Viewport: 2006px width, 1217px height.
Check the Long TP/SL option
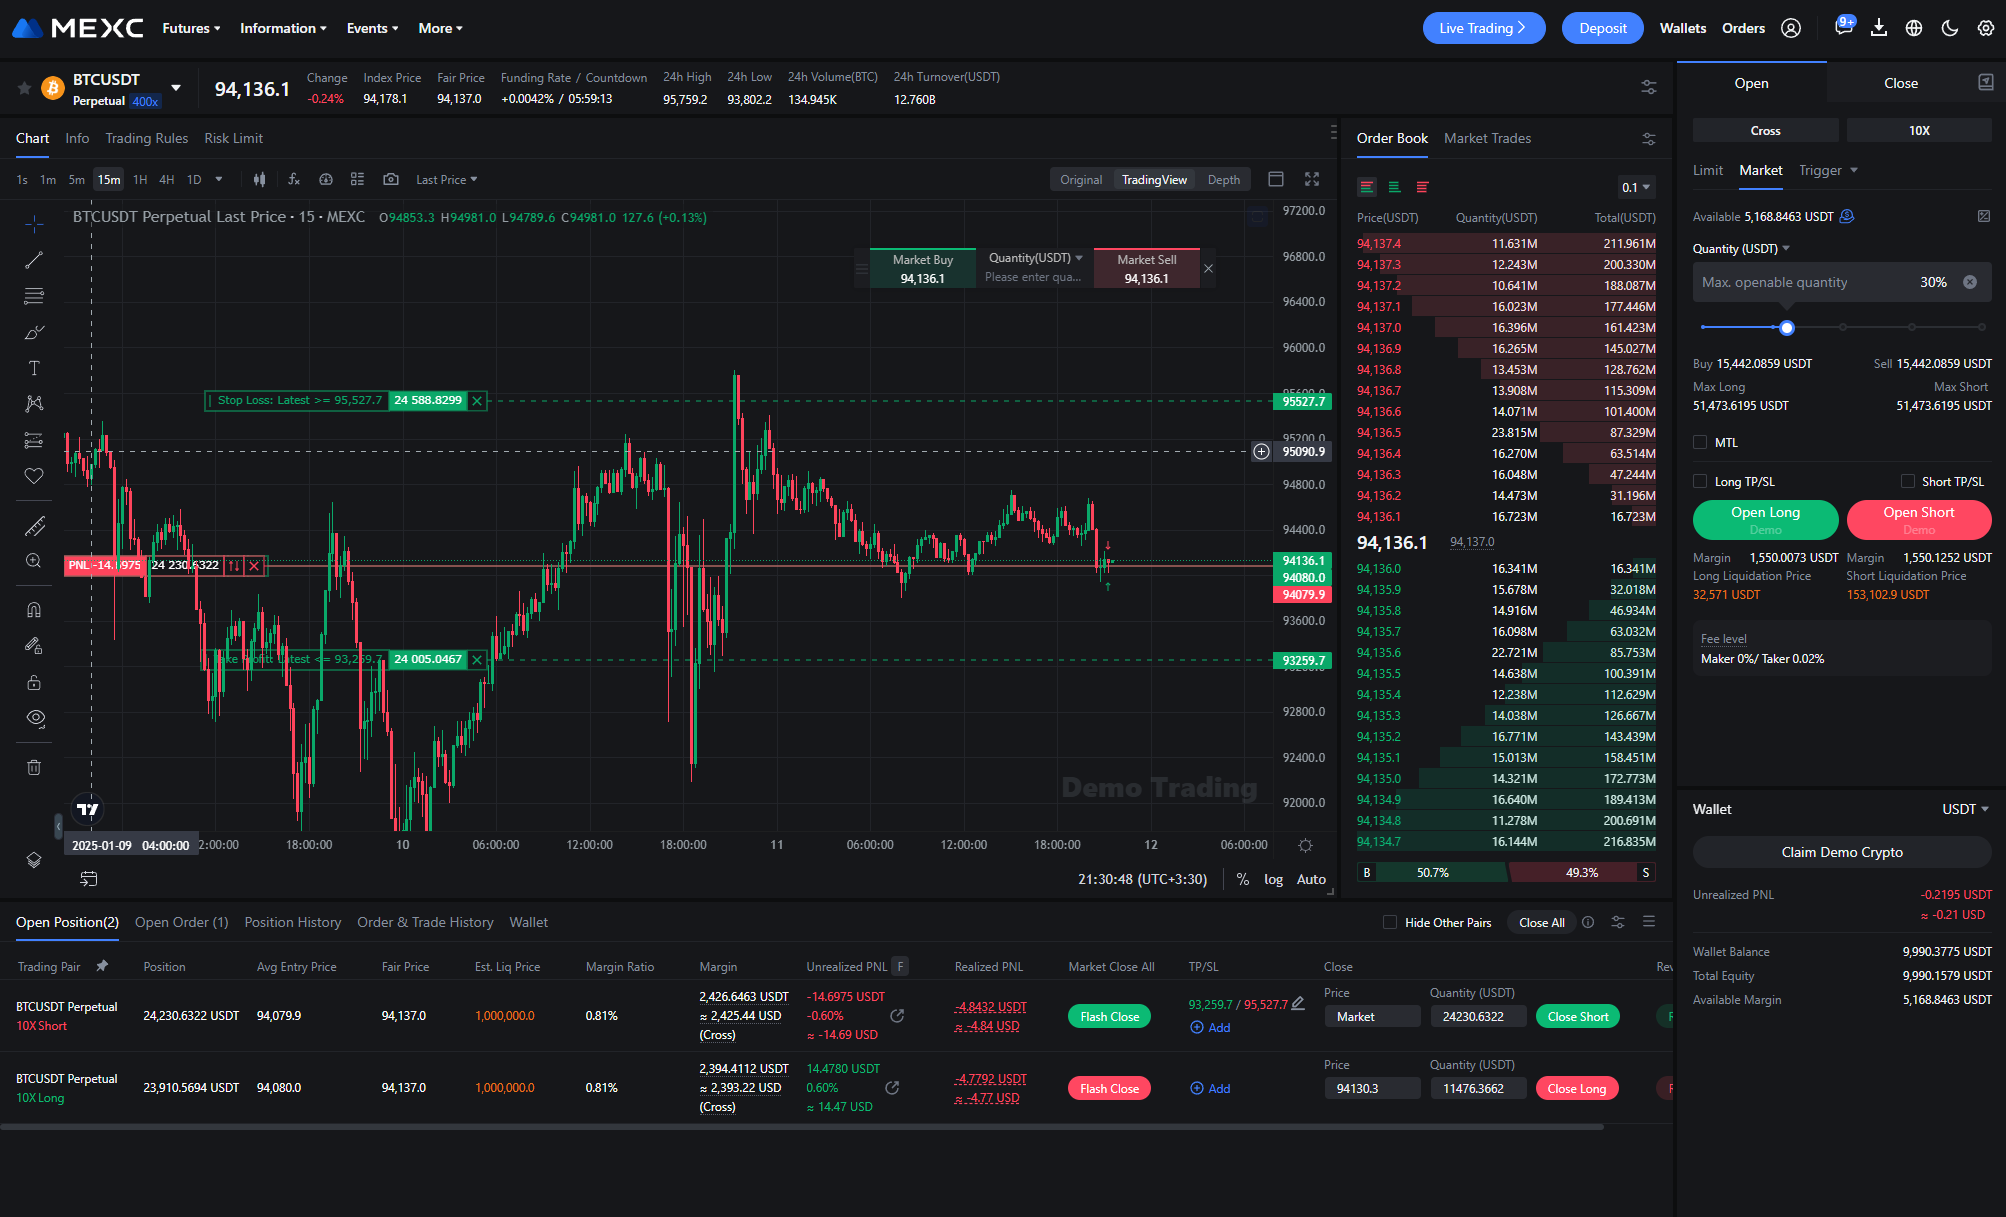(x=1700, y=481)
